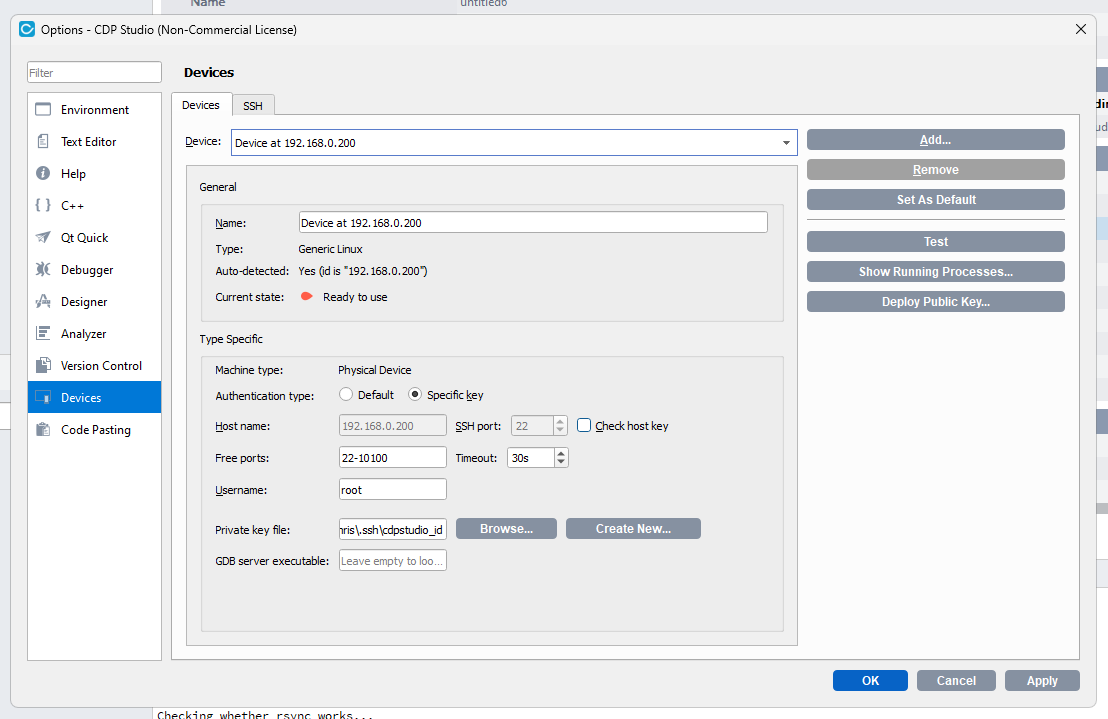The width and height of the screenshot is (1108, 719).
Task: Decrease the SSH port number
Action: (x=560, y=431)
